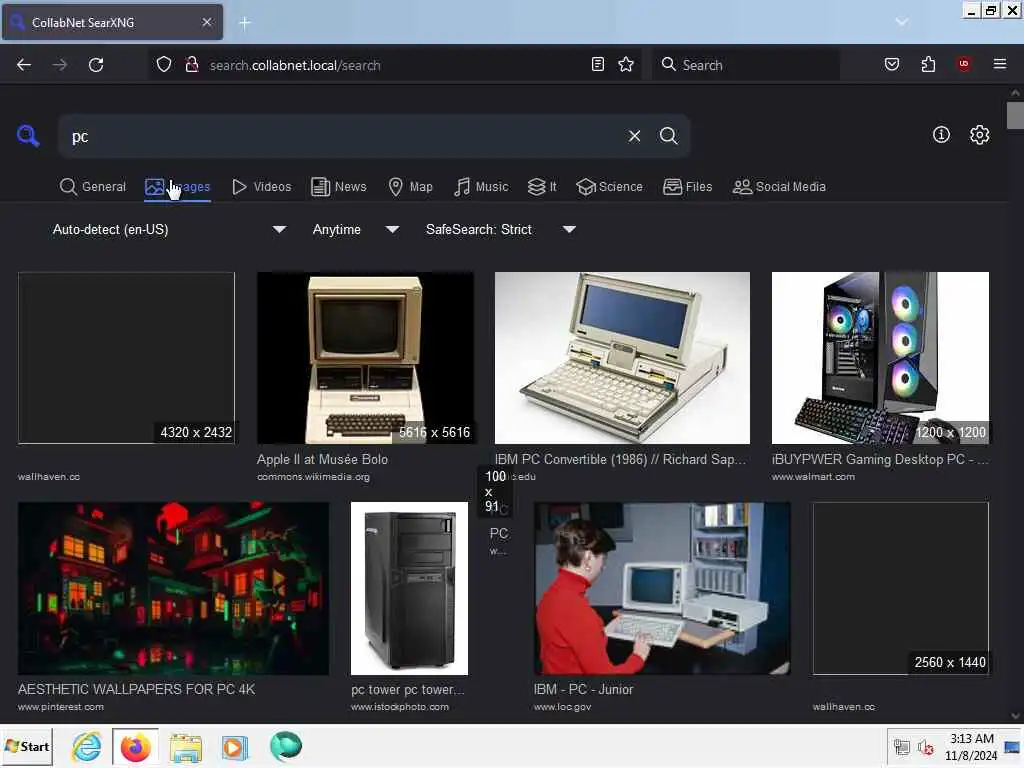Open the blank 4320 x 2432 thumbnail

[126, 358]
